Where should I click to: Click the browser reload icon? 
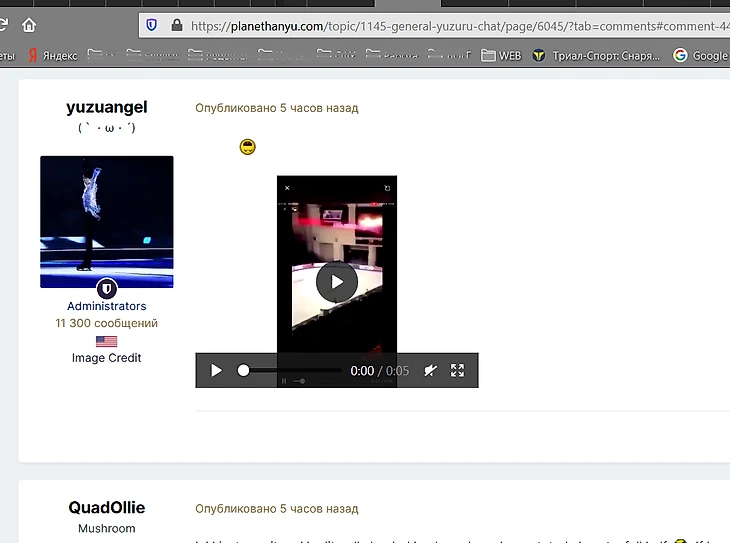[3, 24]
